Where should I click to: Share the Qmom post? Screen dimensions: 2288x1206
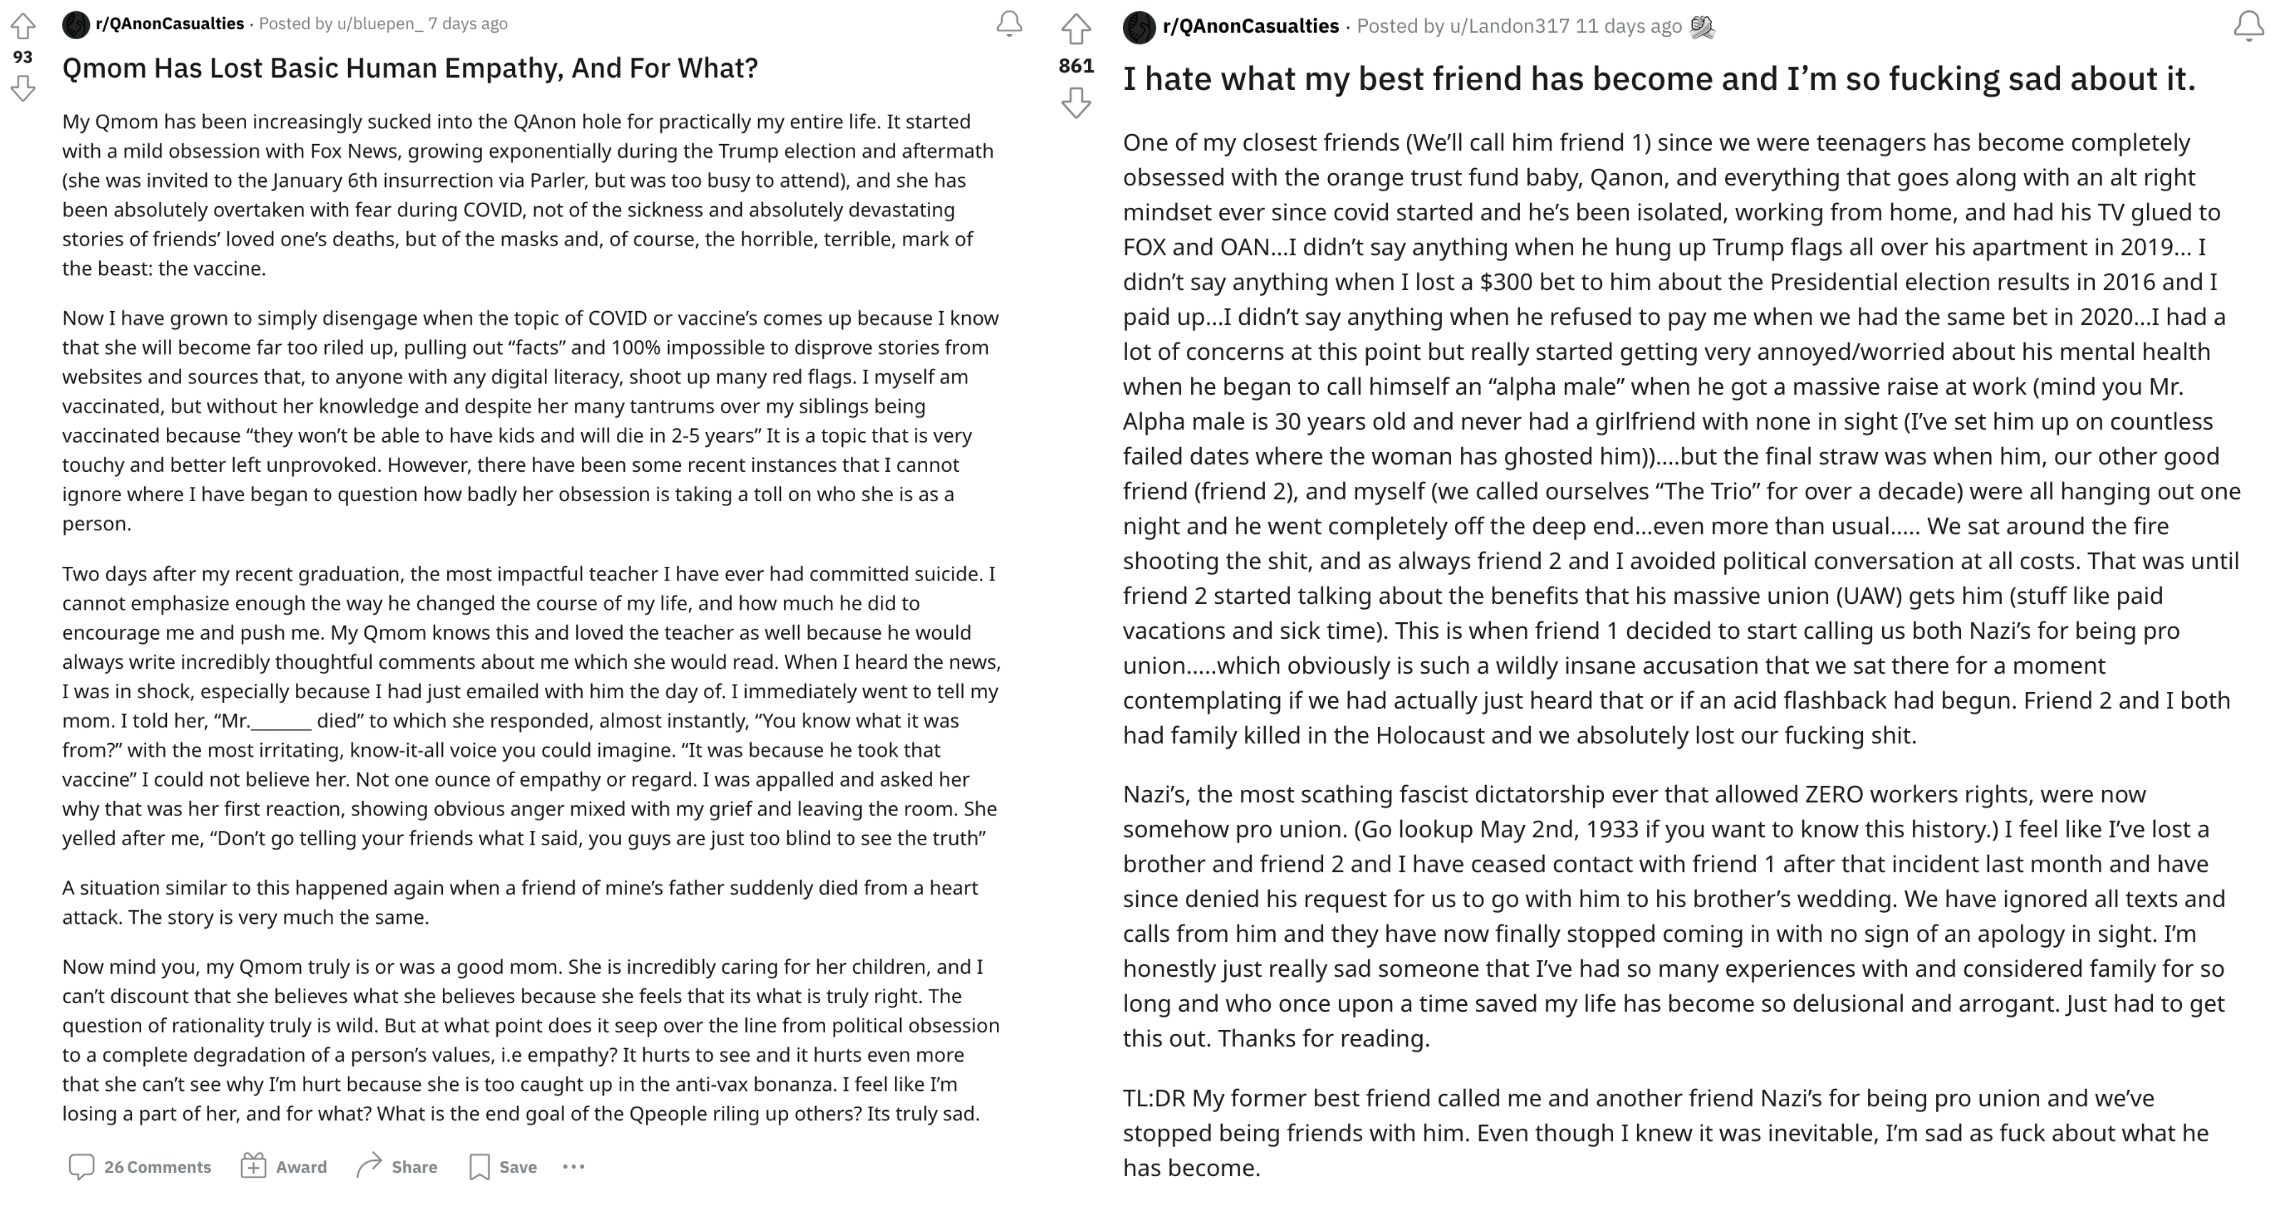[397, 1167]
